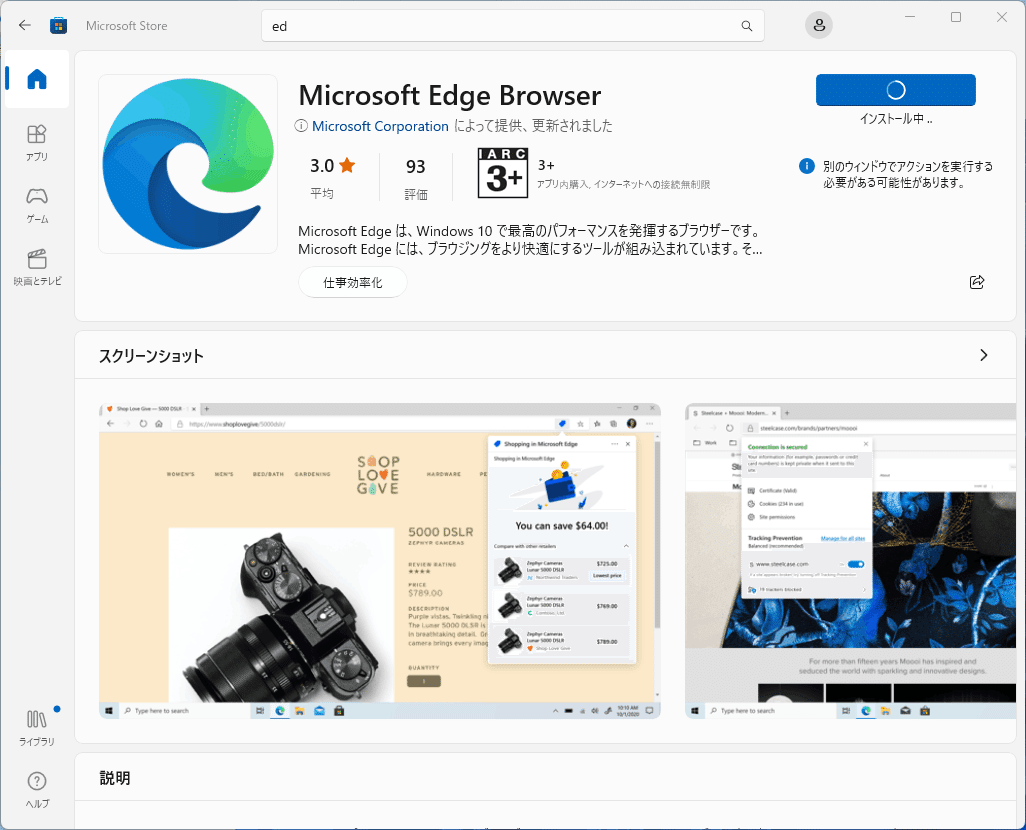Click the 93 評価 ratings count
Screen dimensions: 1026x830
416,177
